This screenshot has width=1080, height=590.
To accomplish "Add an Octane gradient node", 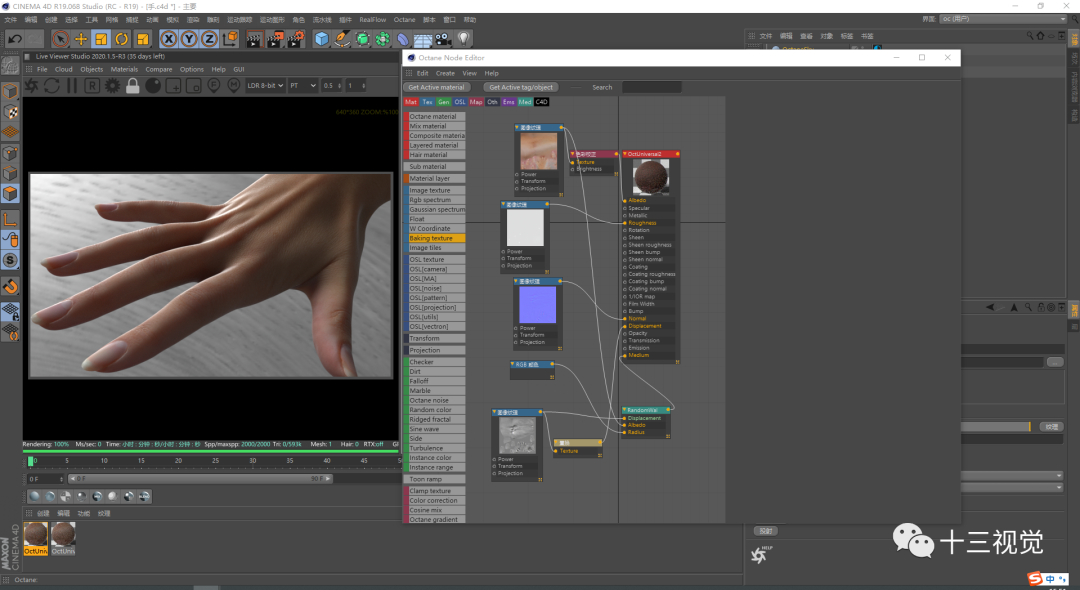I will [x=435, y=520].
